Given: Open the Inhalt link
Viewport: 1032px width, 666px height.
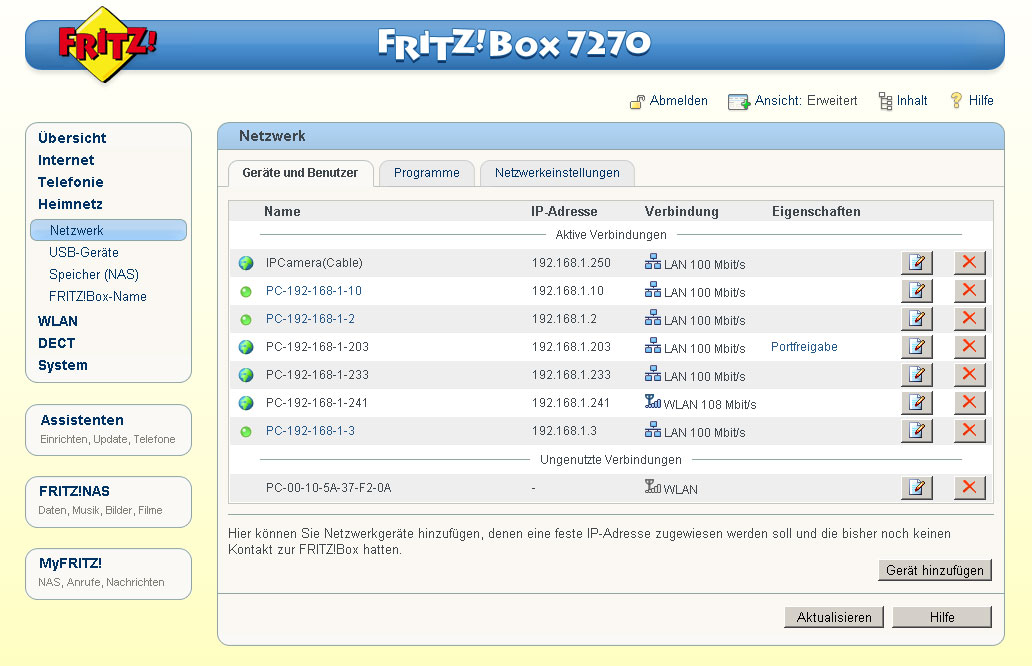Looking at the screenshot, I should tap(912, 101).
